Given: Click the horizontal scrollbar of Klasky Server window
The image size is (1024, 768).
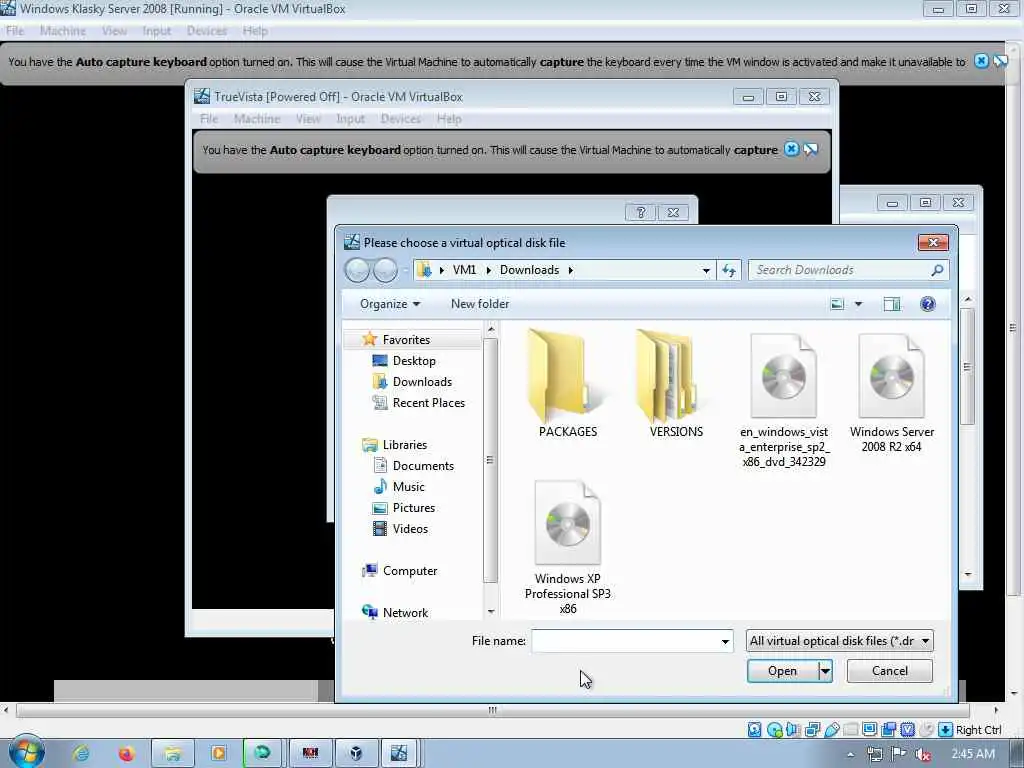Looking at the screenshot, I should coord(493,710).
